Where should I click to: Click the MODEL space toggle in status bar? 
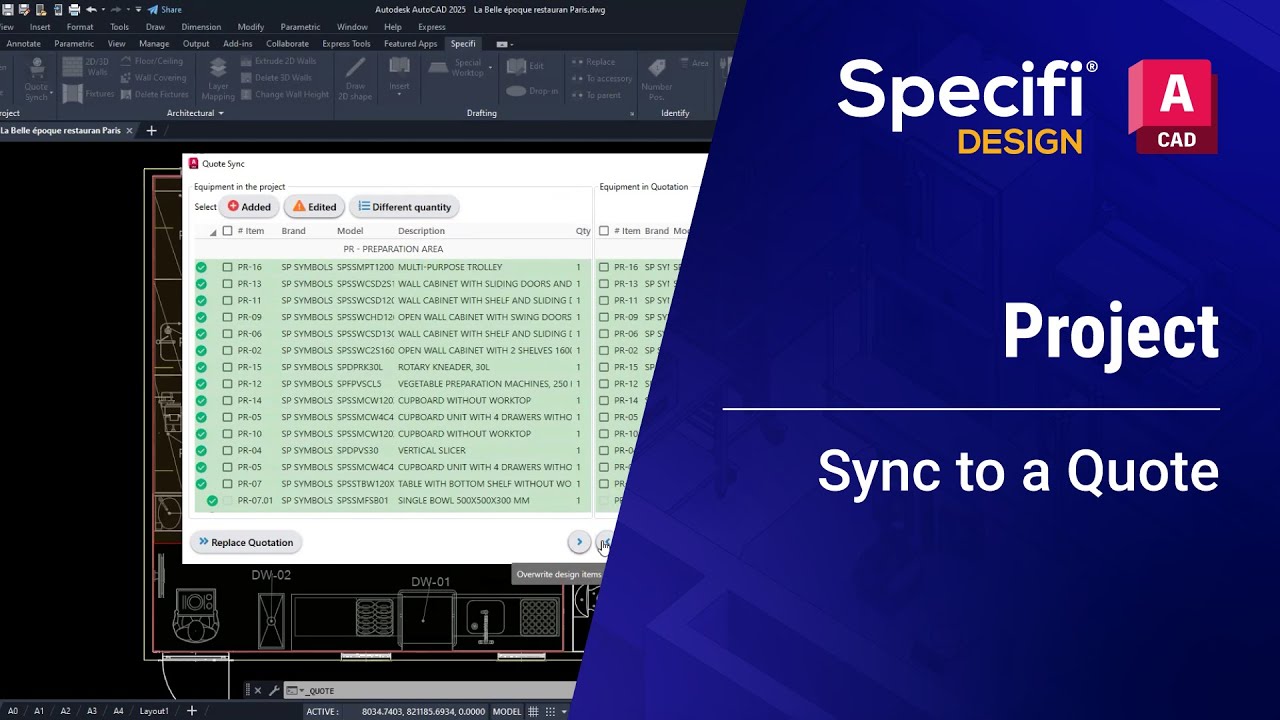click(507, 712)
